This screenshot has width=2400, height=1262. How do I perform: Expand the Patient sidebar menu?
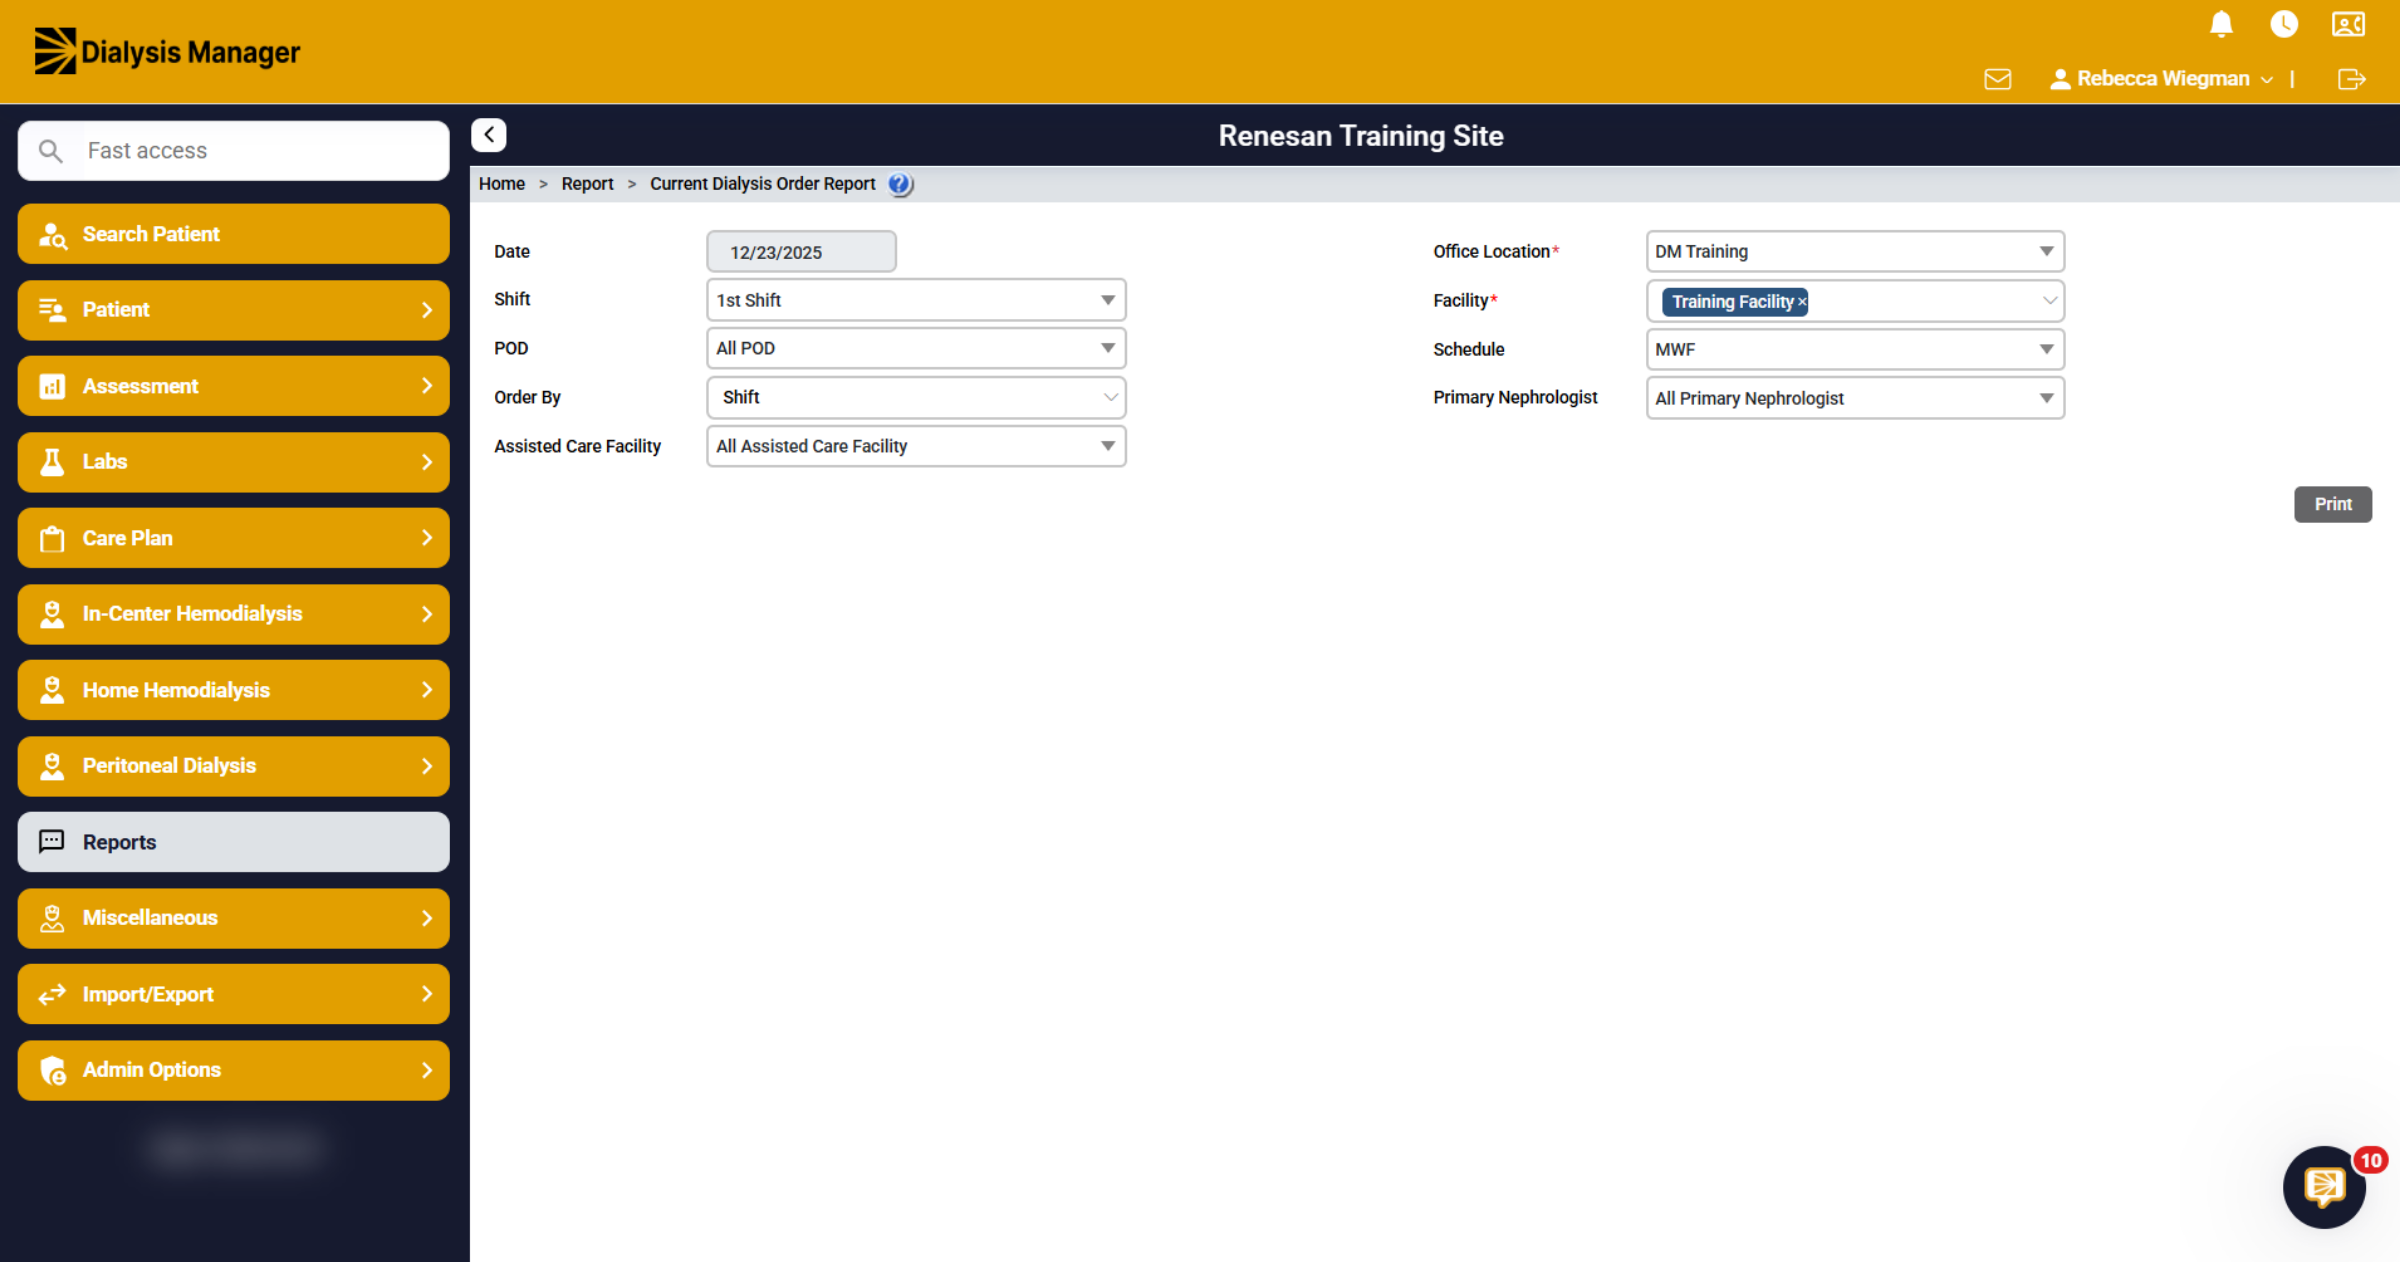point(233,310)
